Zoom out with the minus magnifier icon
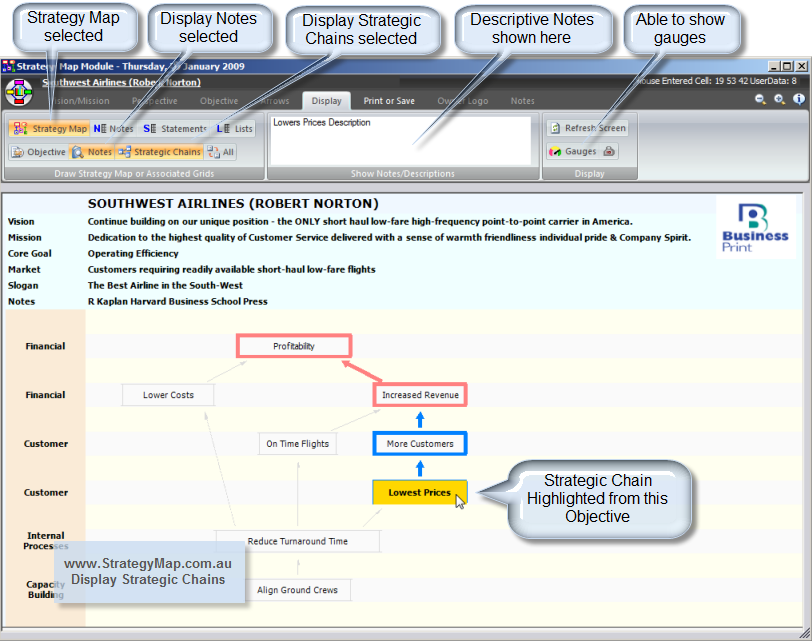Screen dimensions: 812x641 (x=760, y=99)
